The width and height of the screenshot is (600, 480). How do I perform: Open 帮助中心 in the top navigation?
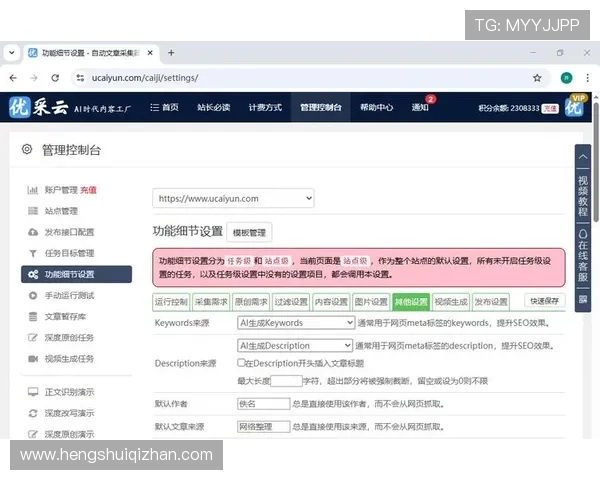point(377,107)
